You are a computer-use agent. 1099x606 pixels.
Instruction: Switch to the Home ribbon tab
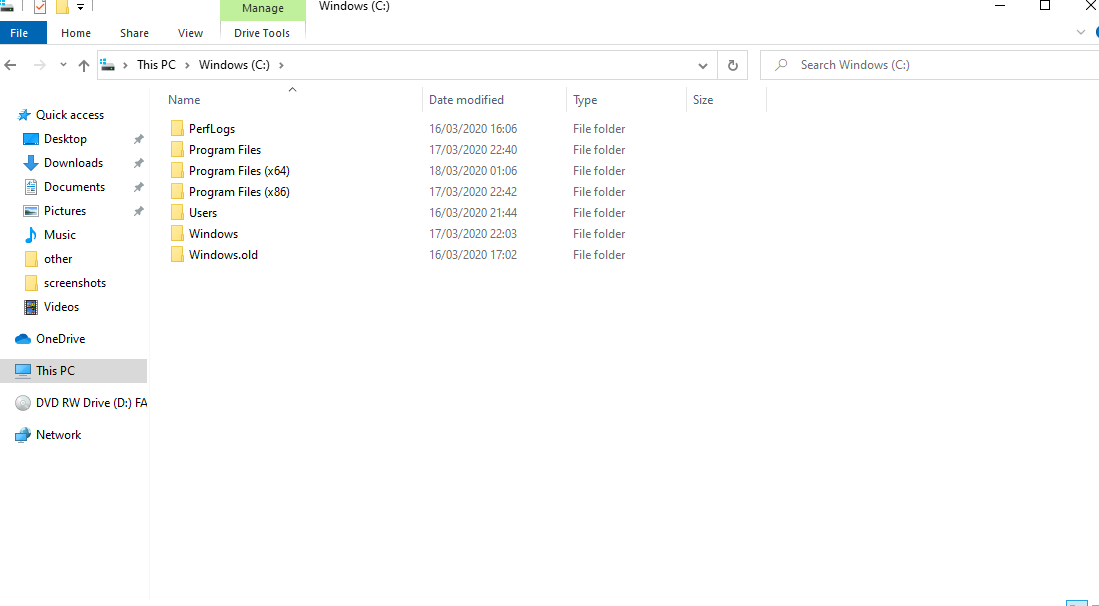point(76,33)
